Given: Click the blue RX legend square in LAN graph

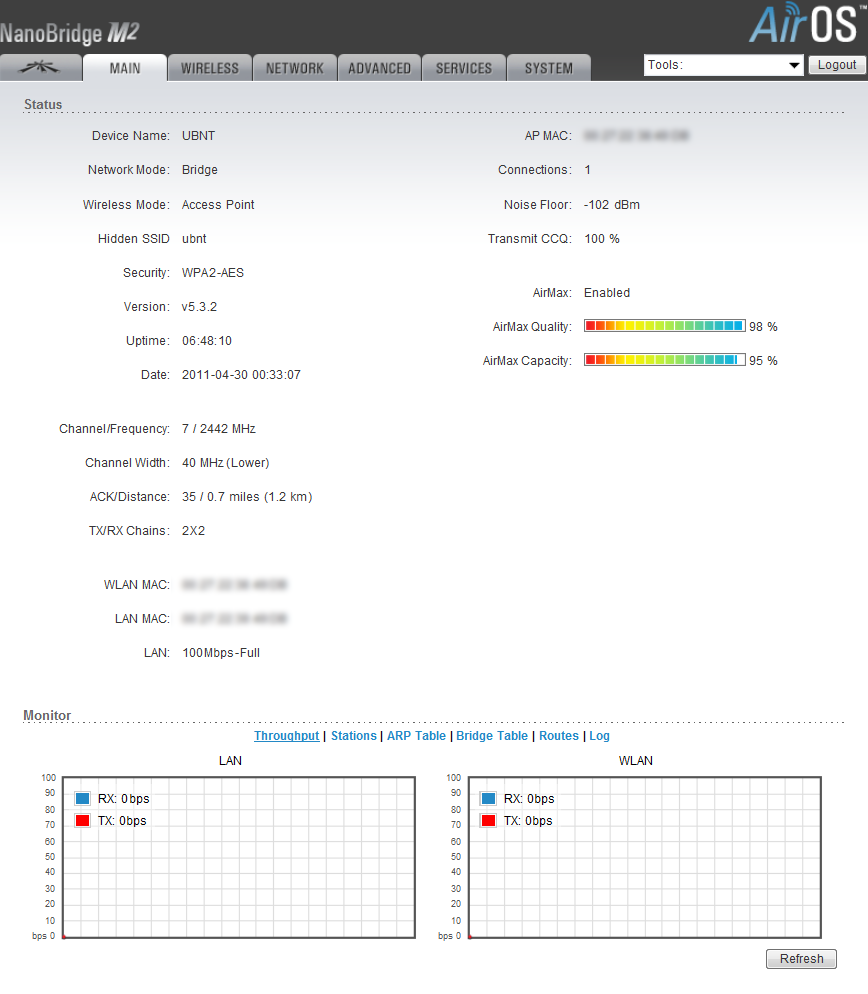Looking at the screenshot, I should tap(83, 799).
